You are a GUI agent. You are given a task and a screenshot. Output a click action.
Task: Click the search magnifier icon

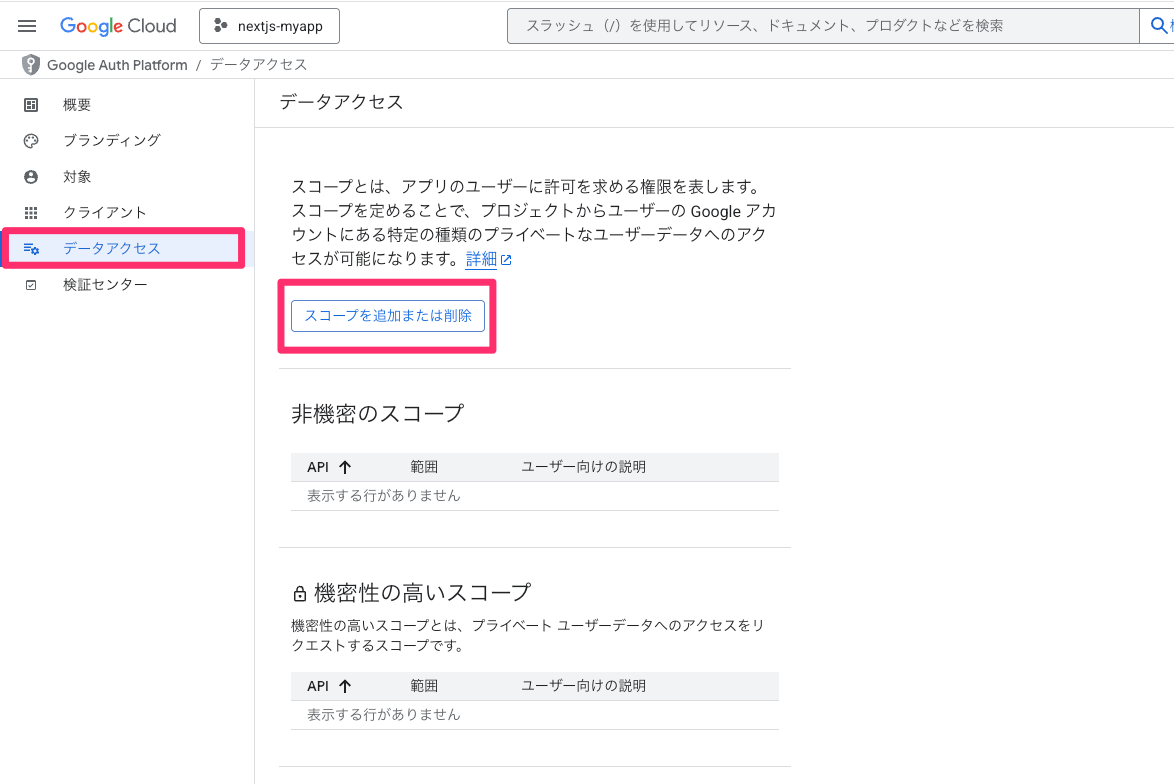(1160, 26)
